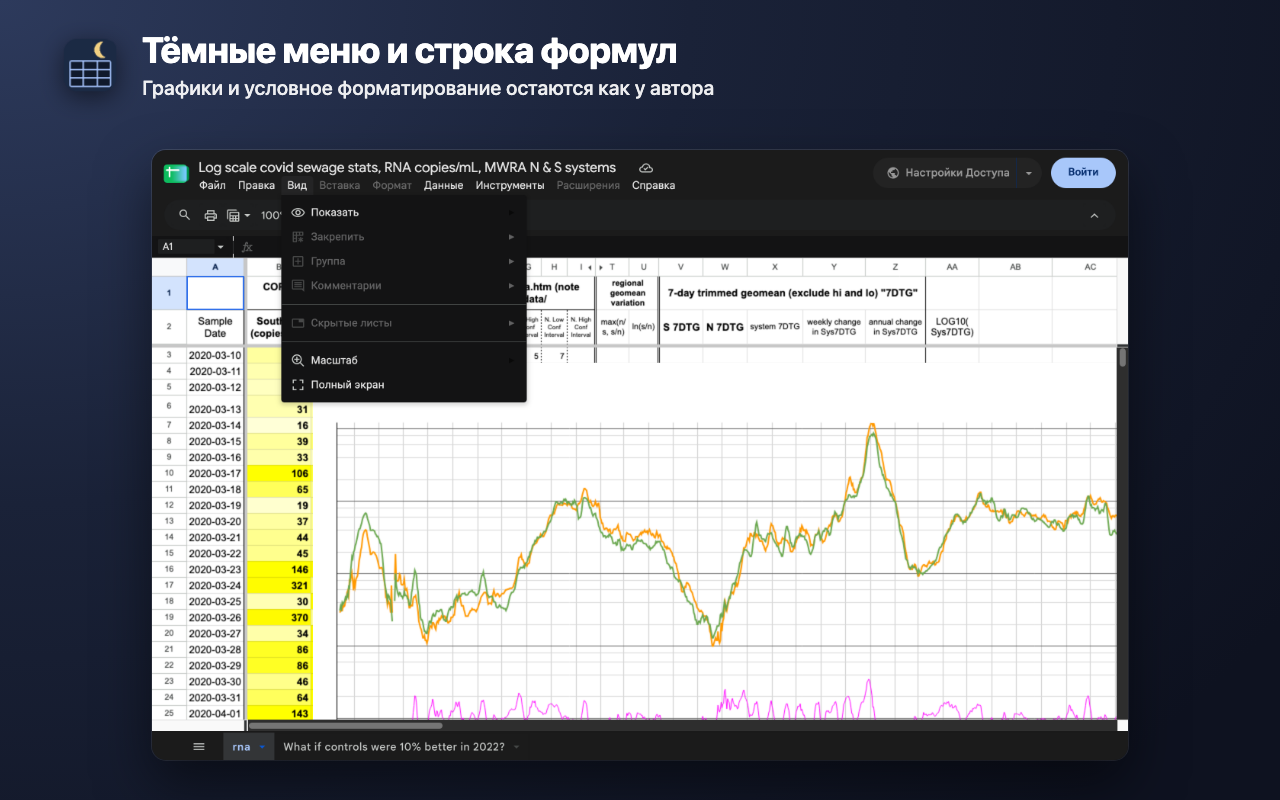Image resolution: width=1280 pixels, height=800 pixels.
Task: Select column header A
Action: click(215, 267)
